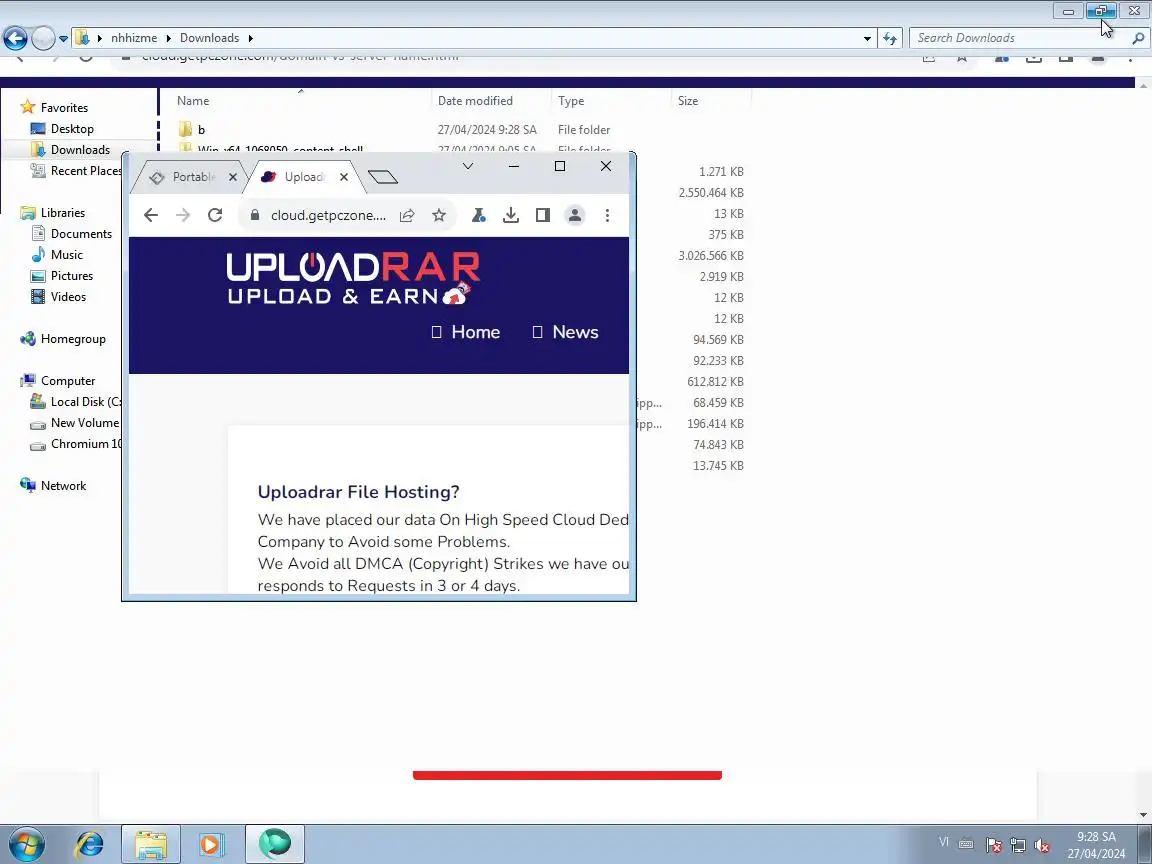This screenshot has height=864, width=1152.
Task: Switch to Chromium taskbar button
Action: [x=275, y=844]
